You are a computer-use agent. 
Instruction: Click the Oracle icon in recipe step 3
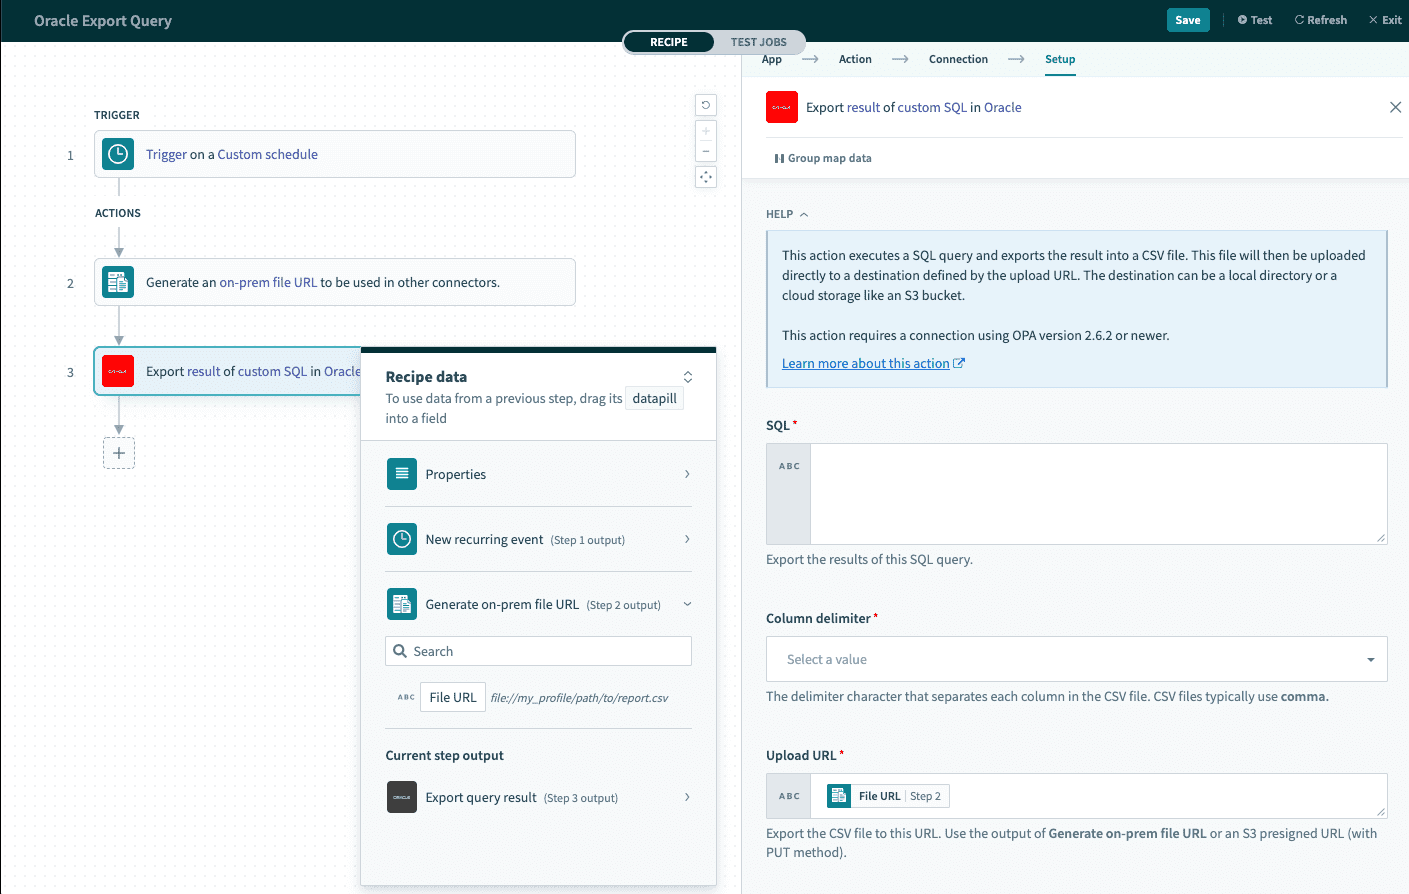point(117,371)
